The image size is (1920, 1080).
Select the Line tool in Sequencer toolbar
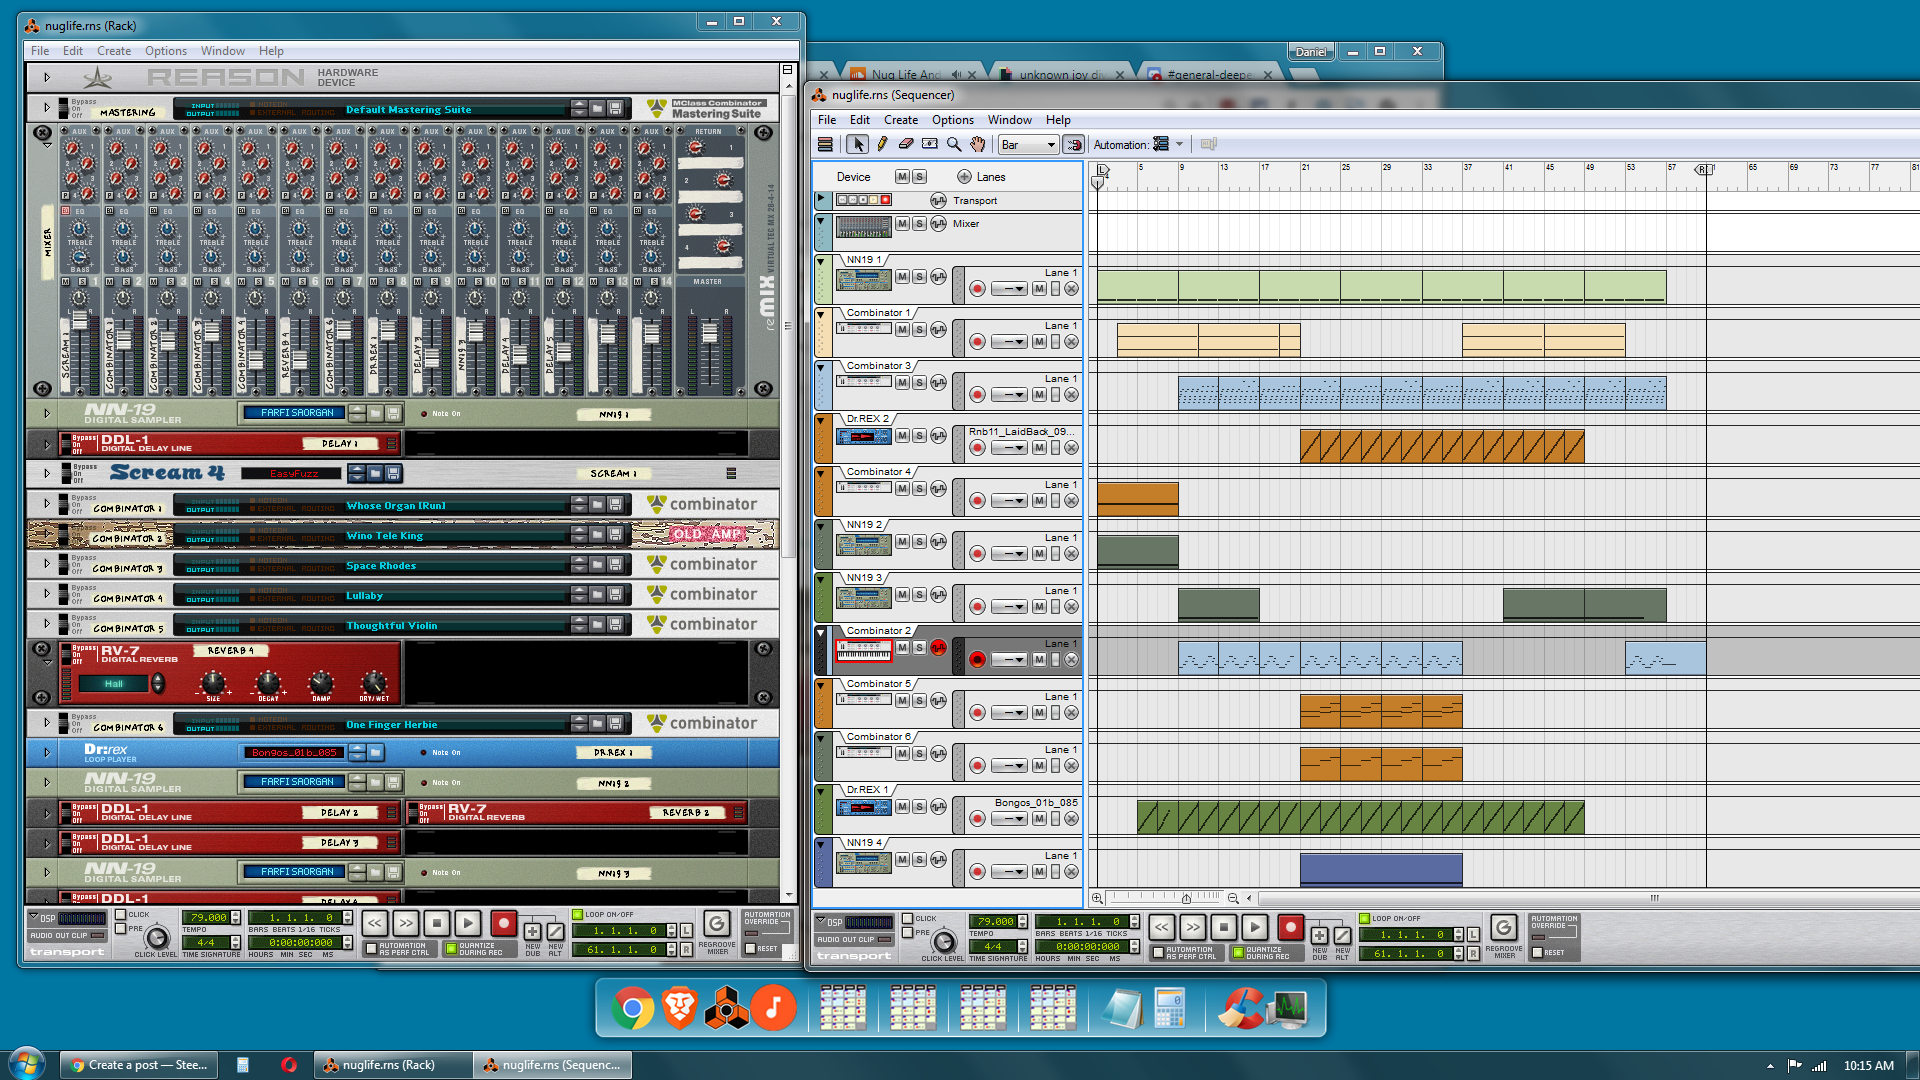click(930, 144)
